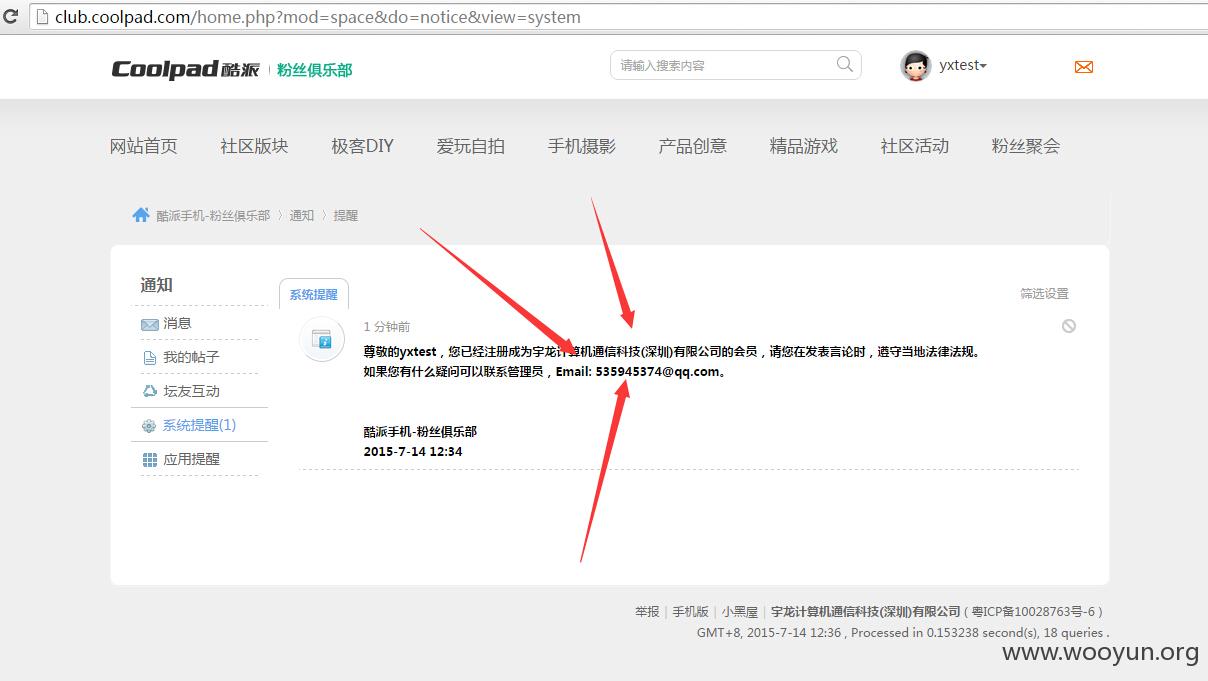Click the 1 分钟前 timestamp
1208x681 pixels.
pyautogui.click(x=387, y=327)
